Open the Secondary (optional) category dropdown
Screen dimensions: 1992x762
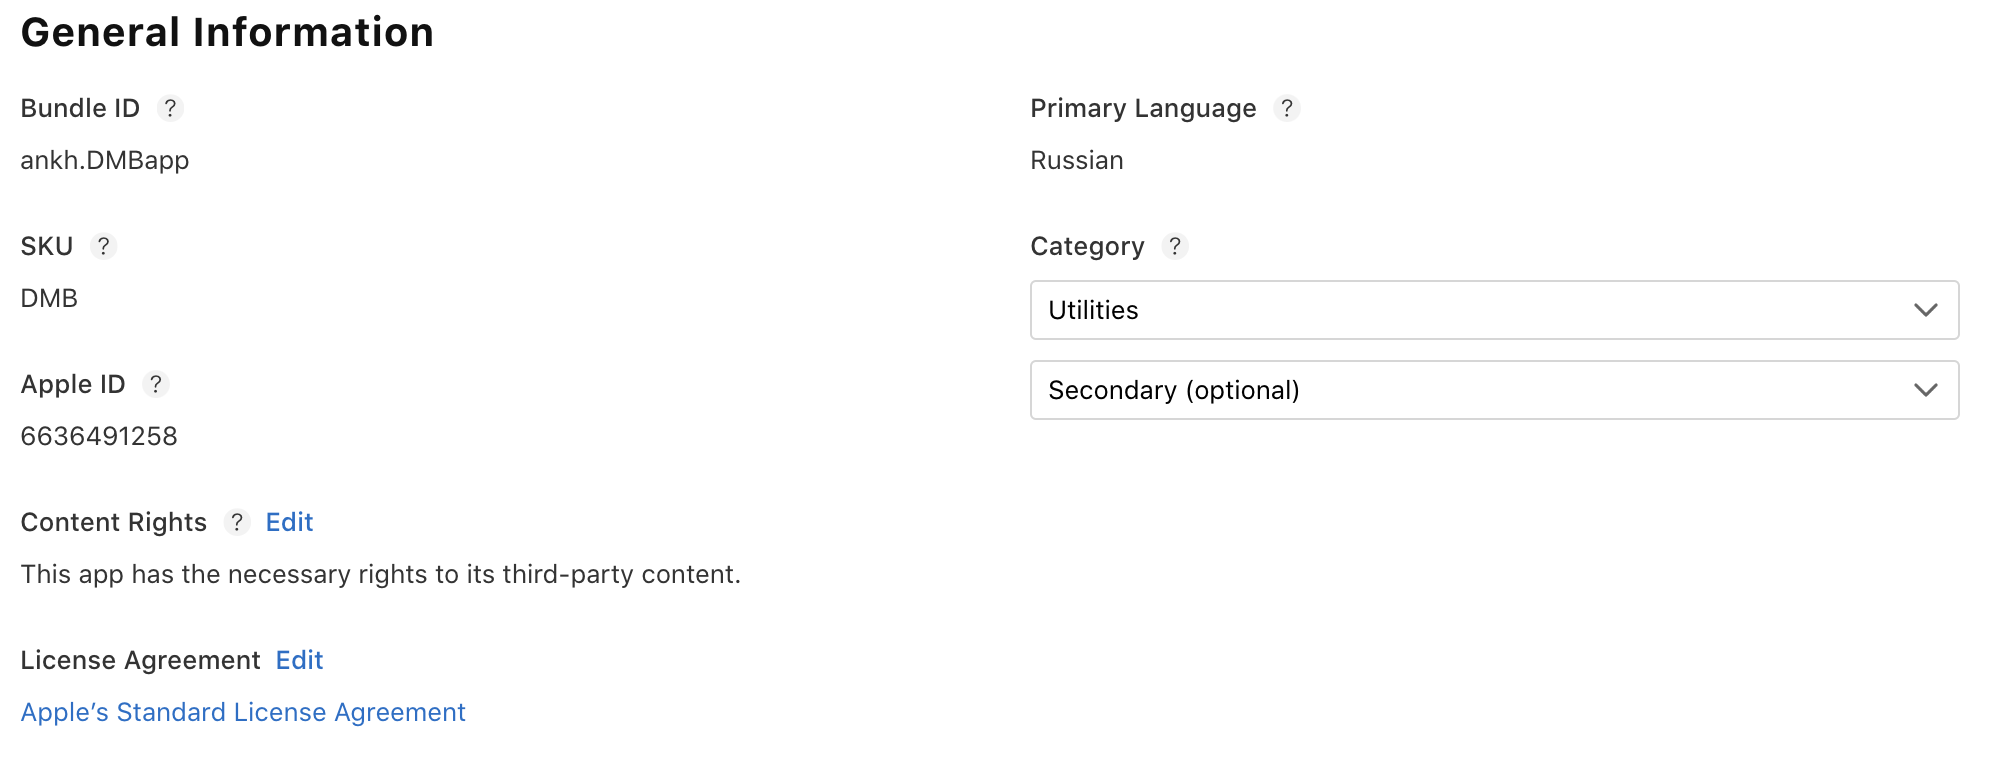click(1493, 390)
